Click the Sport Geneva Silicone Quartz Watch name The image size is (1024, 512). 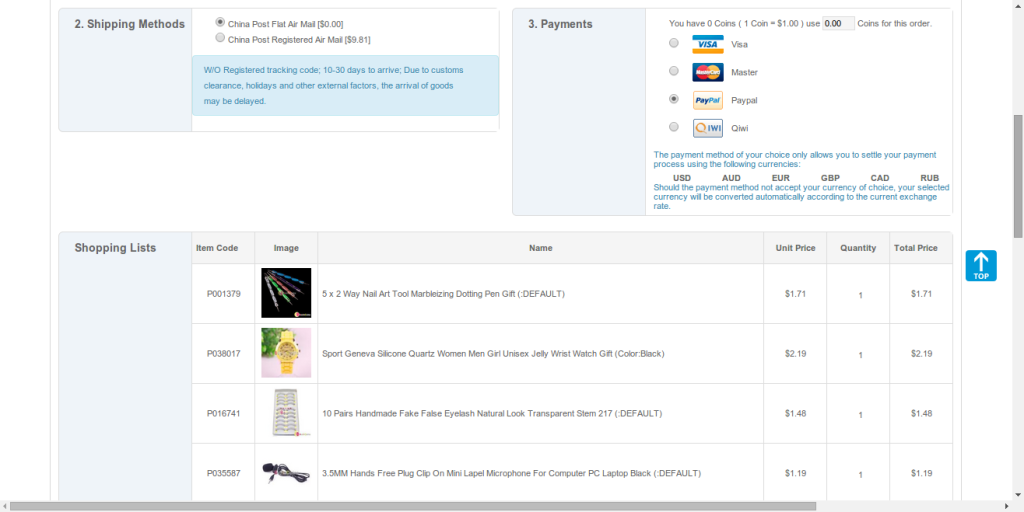[493, 354]
